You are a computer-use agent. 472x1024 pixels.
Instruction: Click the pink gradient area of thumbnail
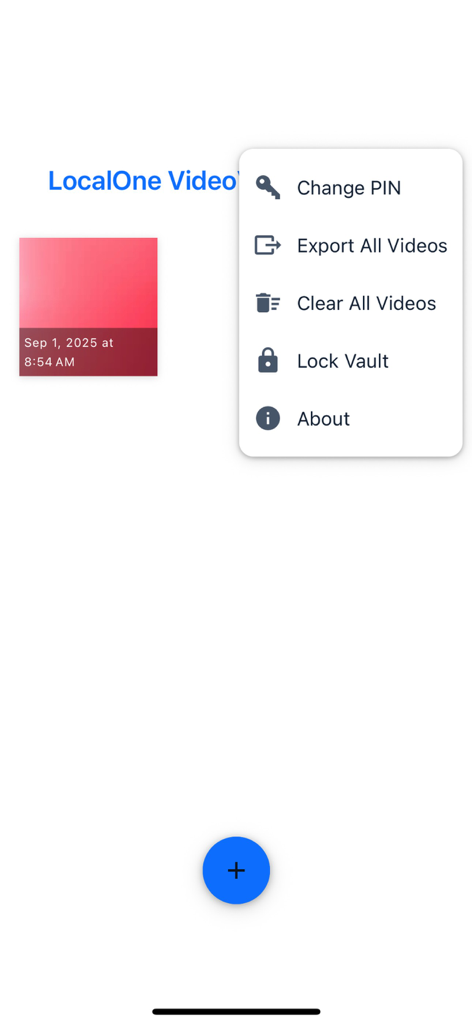[88, 283]
